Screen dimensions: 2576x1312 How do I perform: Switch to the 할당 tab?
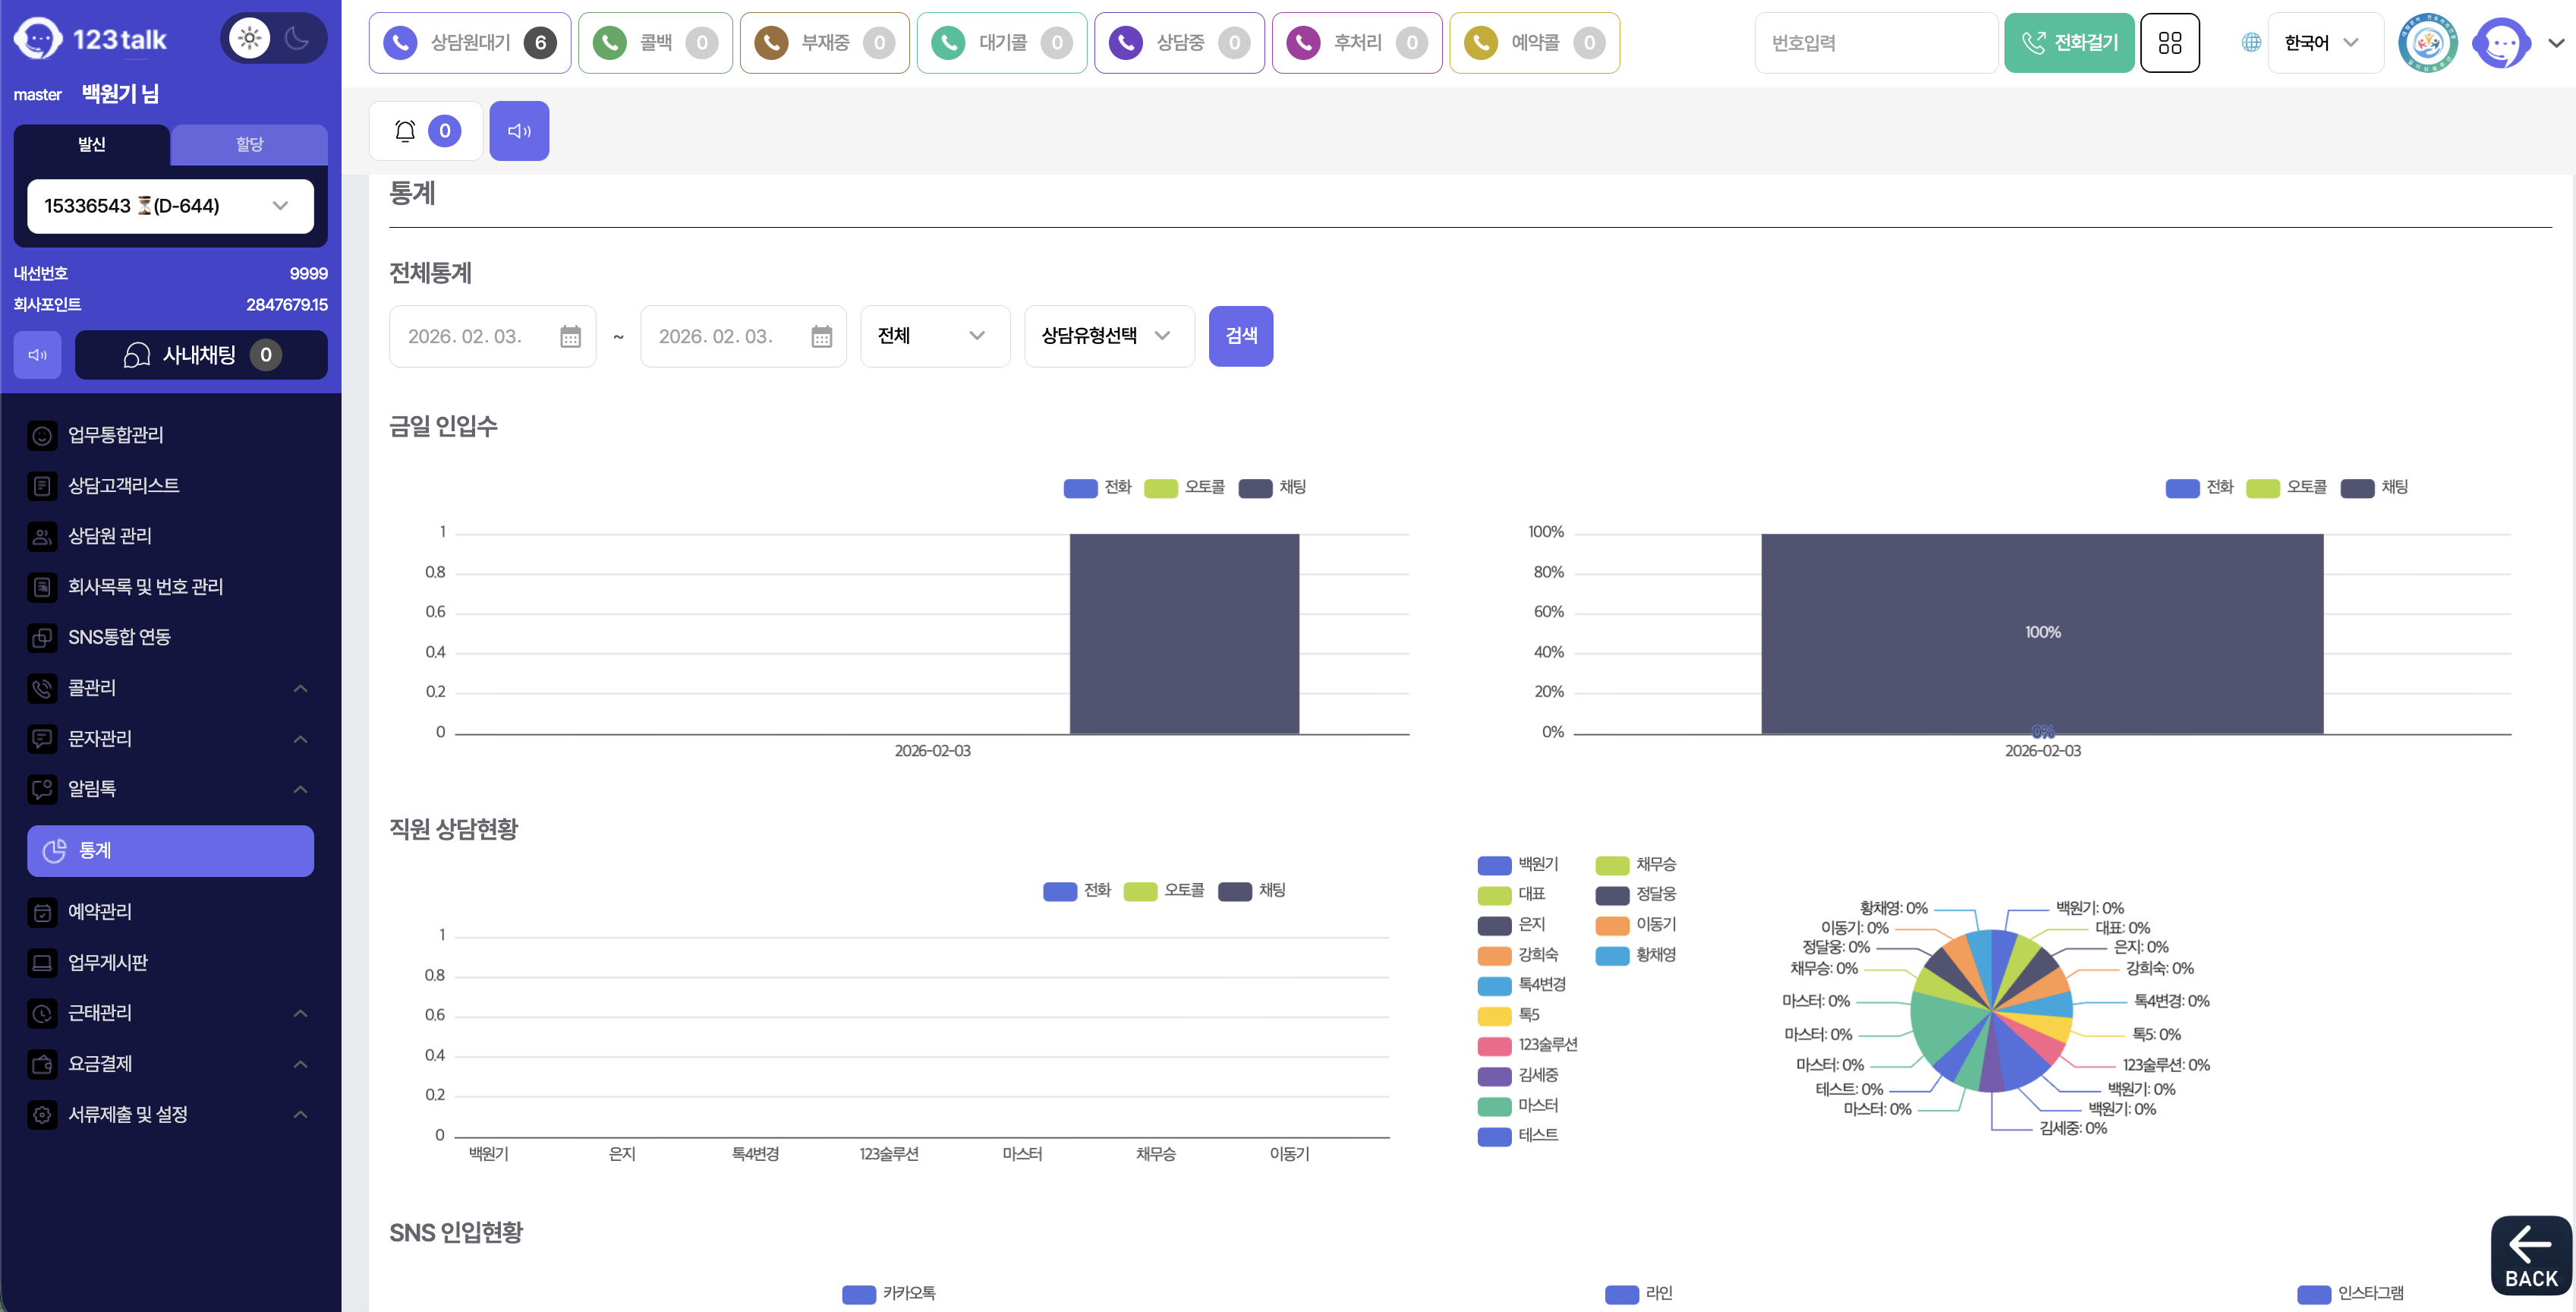point(249,145)
